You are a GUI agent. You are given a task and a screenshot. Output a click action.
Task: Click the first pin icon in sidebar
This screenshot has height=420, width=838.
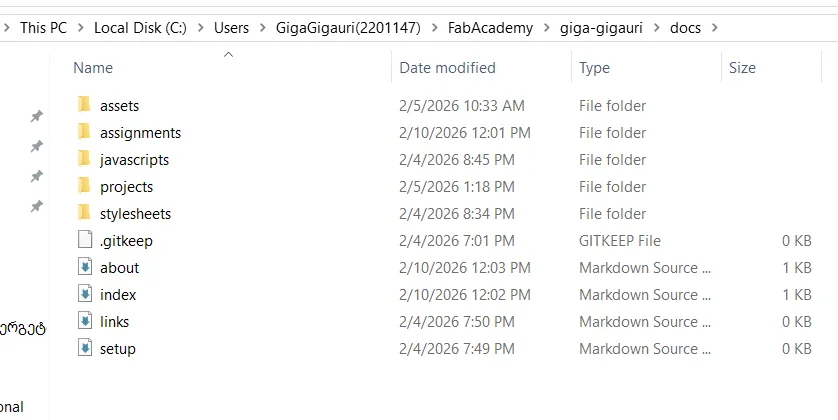37,116
